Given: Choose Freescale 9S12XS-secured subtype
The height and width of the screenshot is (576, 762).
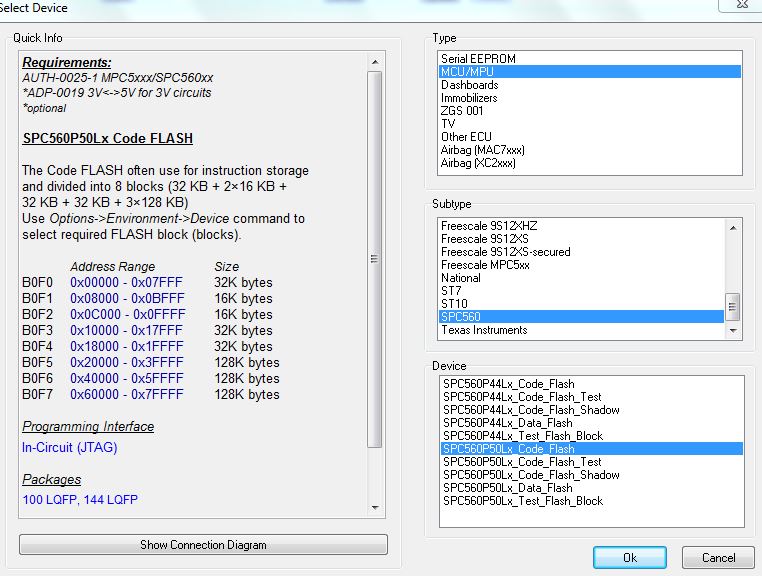Looking at the screenshot, I should coord(581,252).
